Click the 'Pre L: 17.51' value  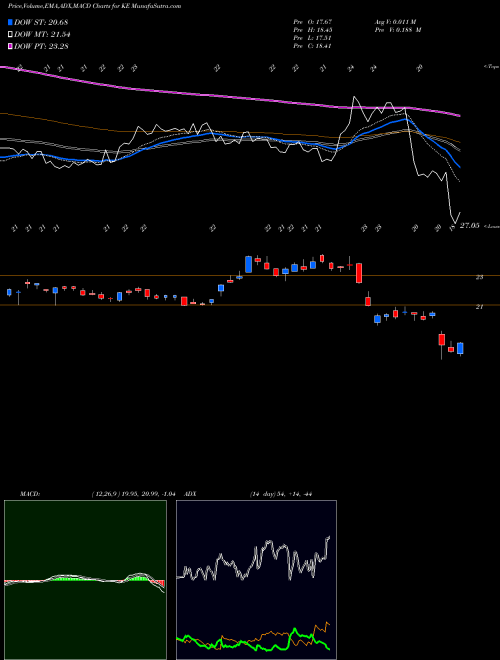[313, 38]
